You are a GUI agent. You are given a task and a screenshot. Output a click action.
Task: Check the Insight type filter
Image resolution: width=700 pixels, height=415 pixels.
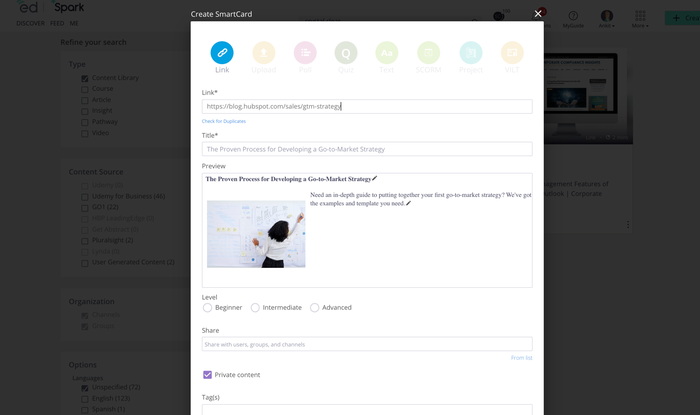[x=85, y=111]
